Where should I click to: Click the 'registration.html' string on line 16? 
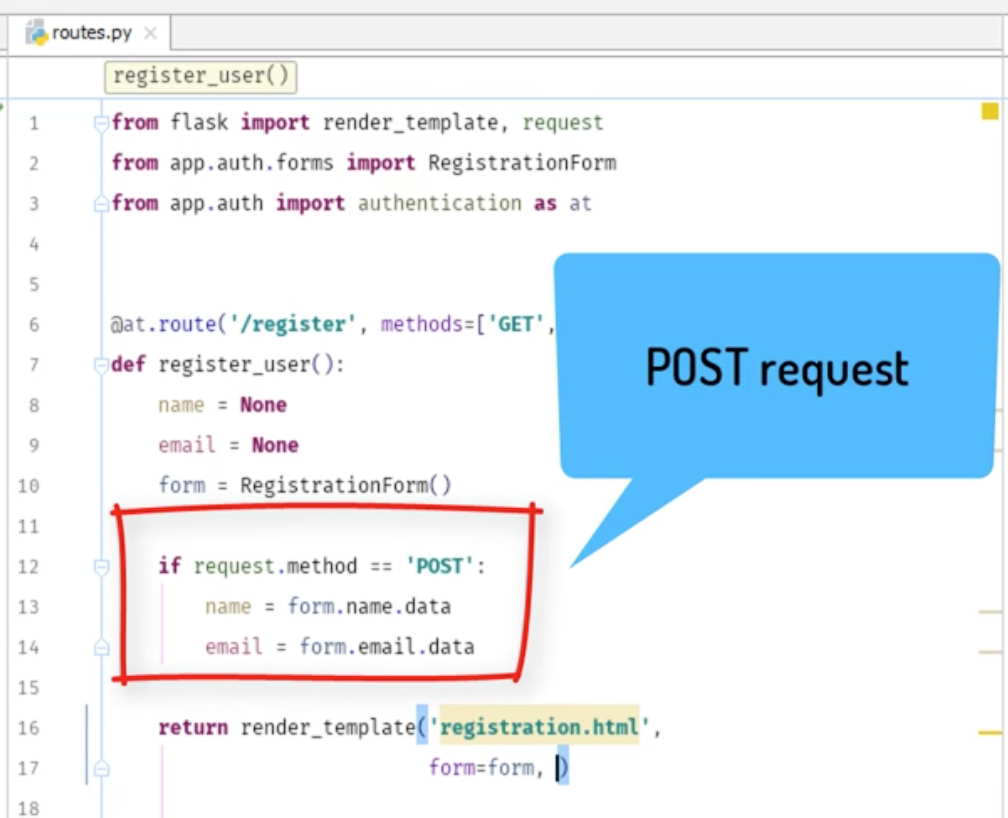click(x=539, y=727)
